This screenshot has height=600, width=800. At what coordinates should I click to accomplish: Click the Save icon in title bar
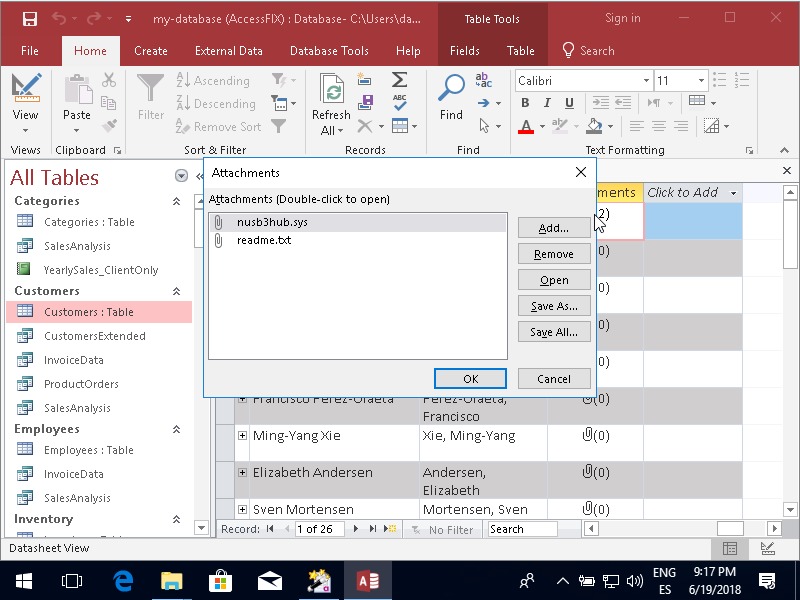29,19
